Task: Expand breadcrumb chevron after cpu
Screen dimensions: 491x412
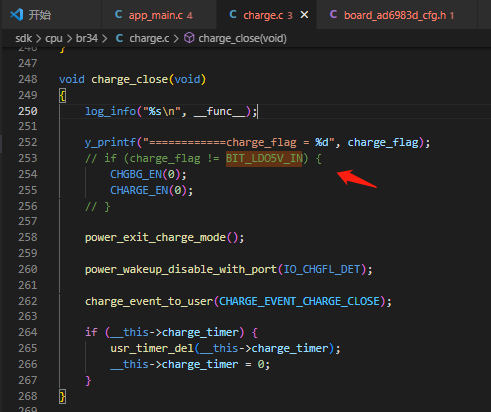Action: (69, 39)
